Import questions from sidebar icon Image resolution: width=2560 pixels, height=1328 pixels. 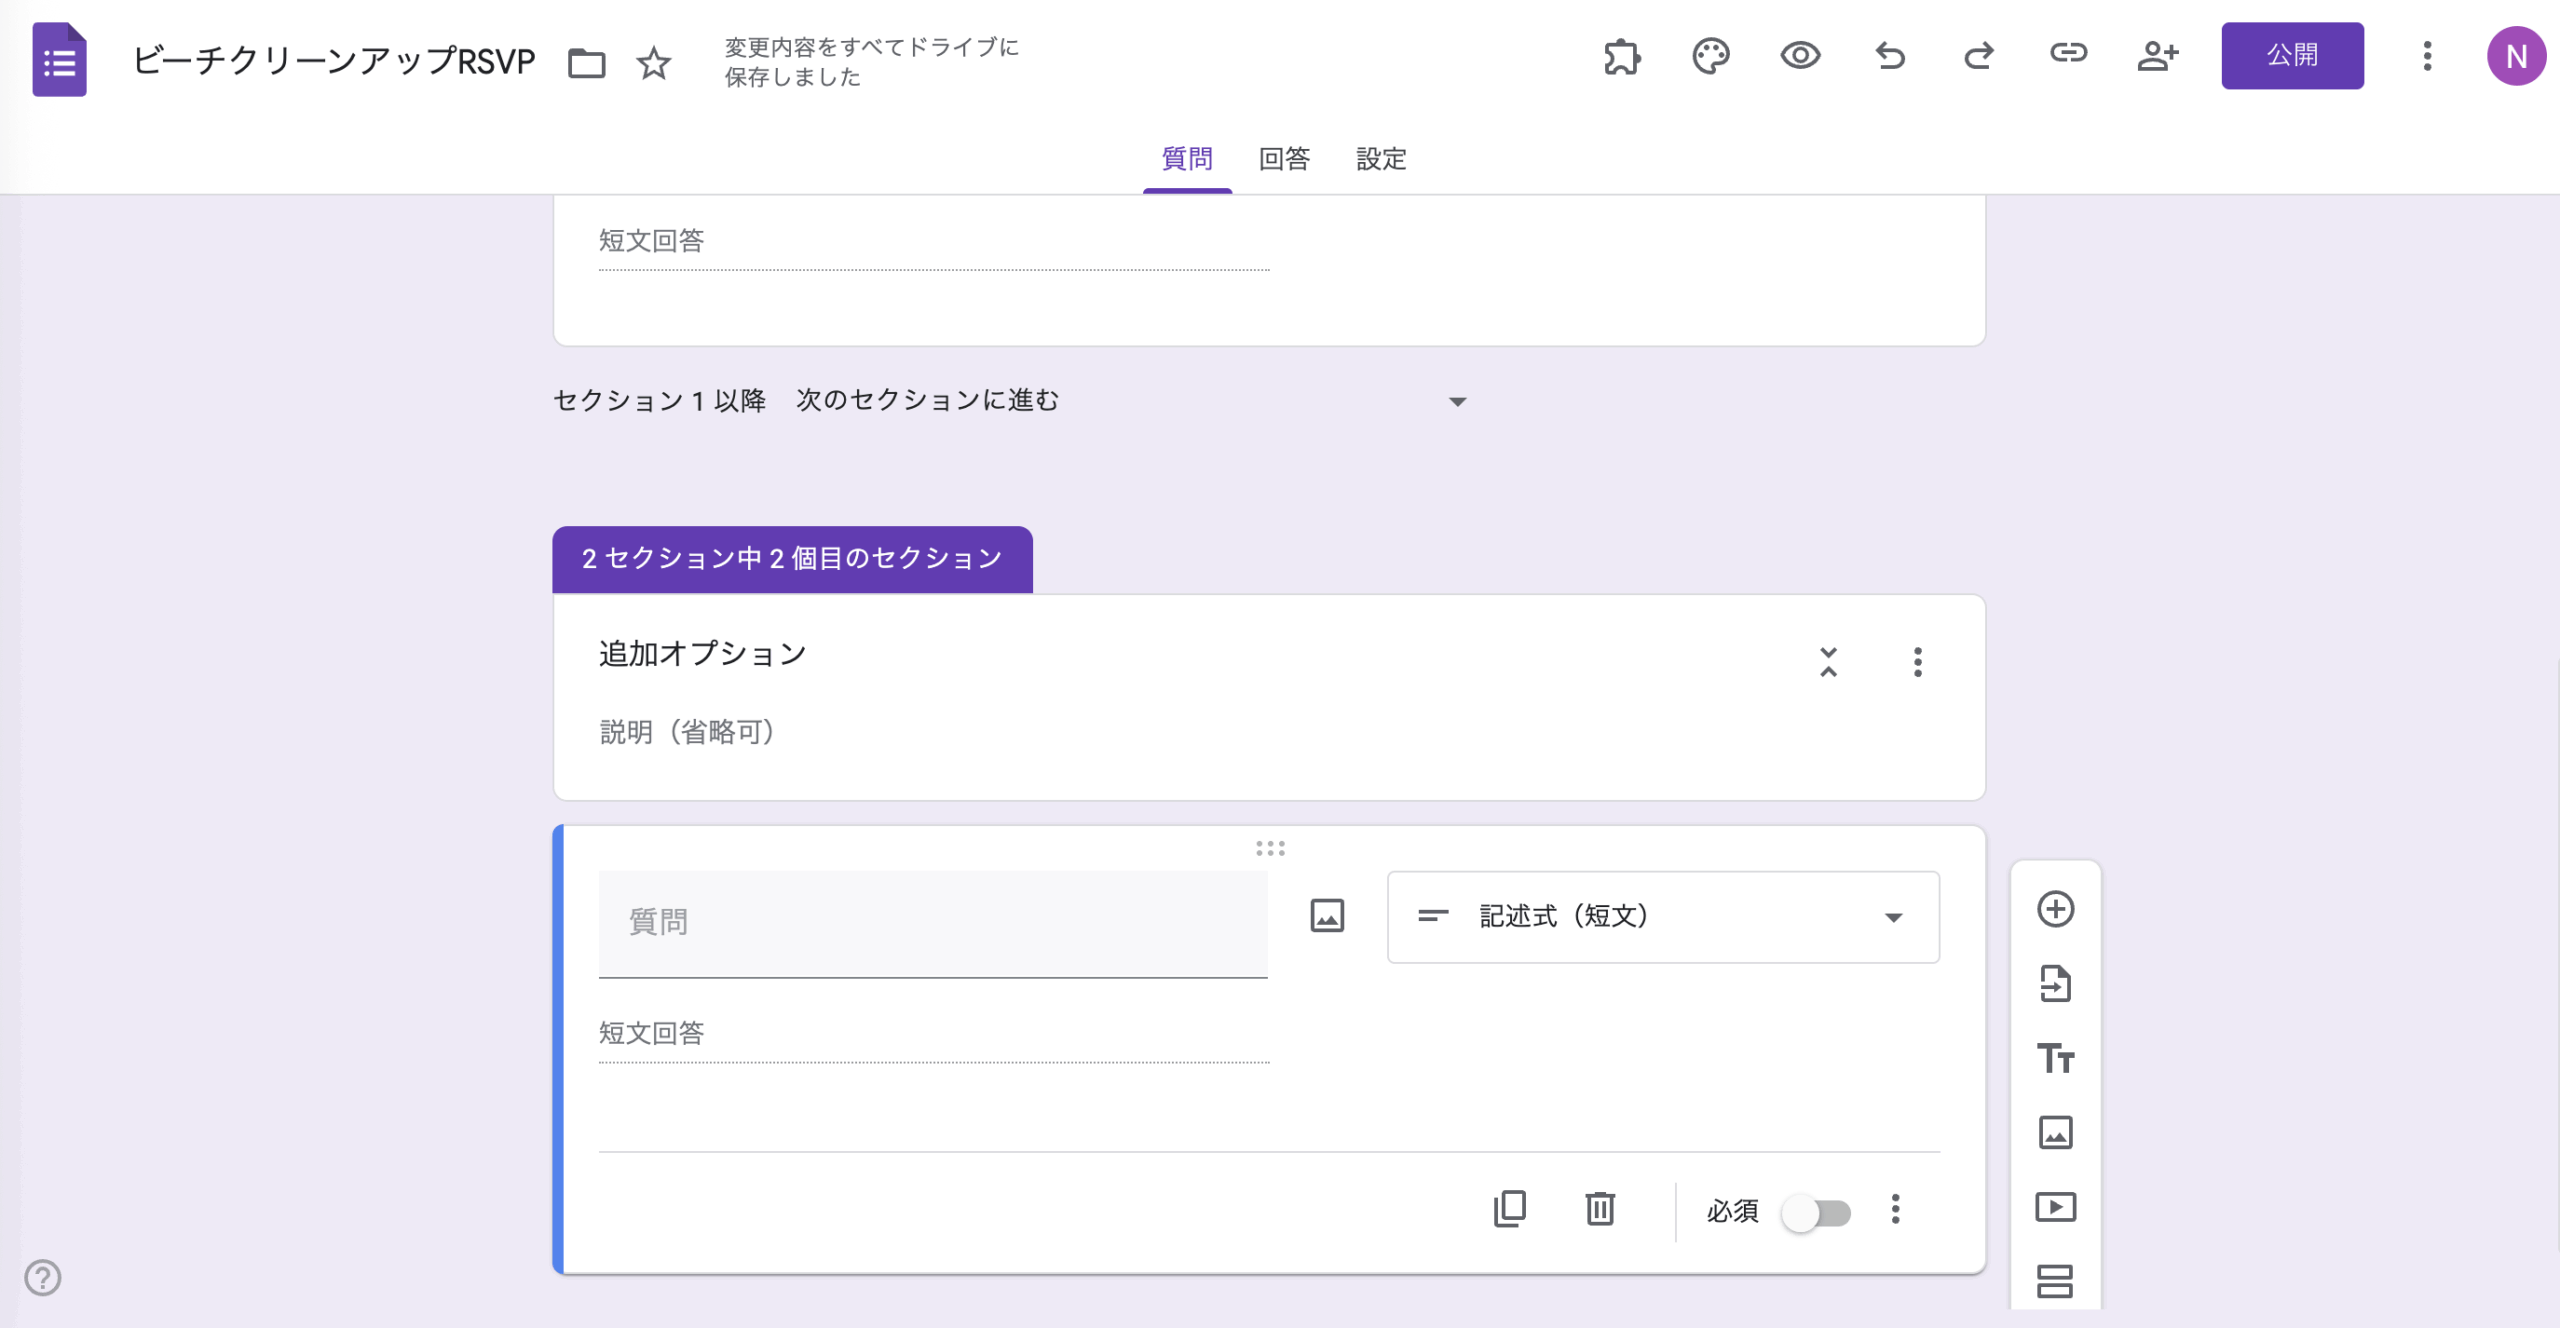[2055, 984]
